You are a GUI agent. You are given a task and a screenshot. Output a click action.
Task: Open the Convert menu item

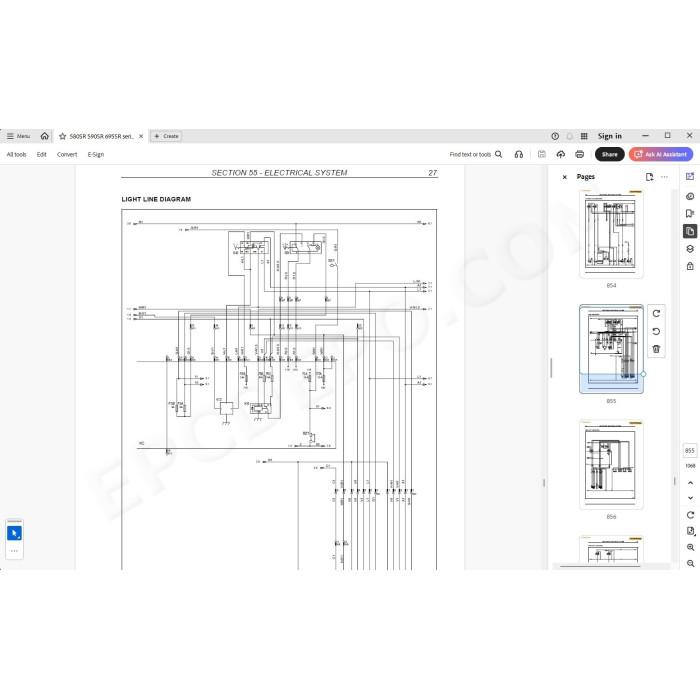pyautogui.click(x=67, y=154)
